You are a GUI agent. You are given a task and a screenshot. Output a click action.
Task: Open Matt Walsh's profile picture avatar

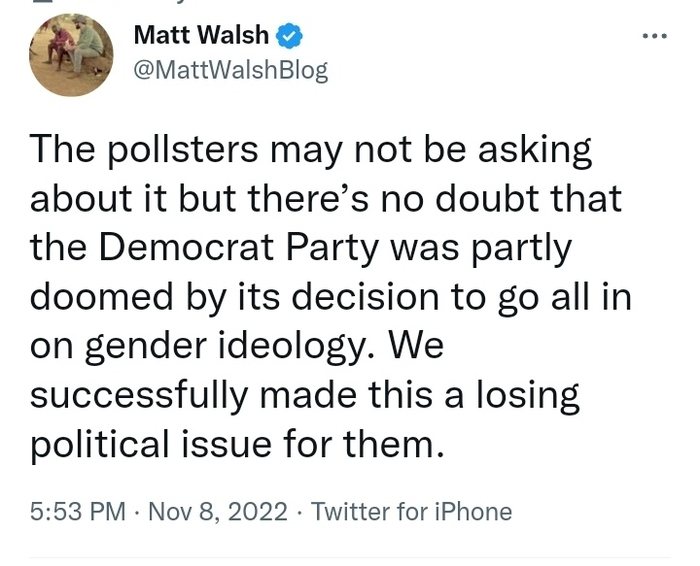coord(70,55)
